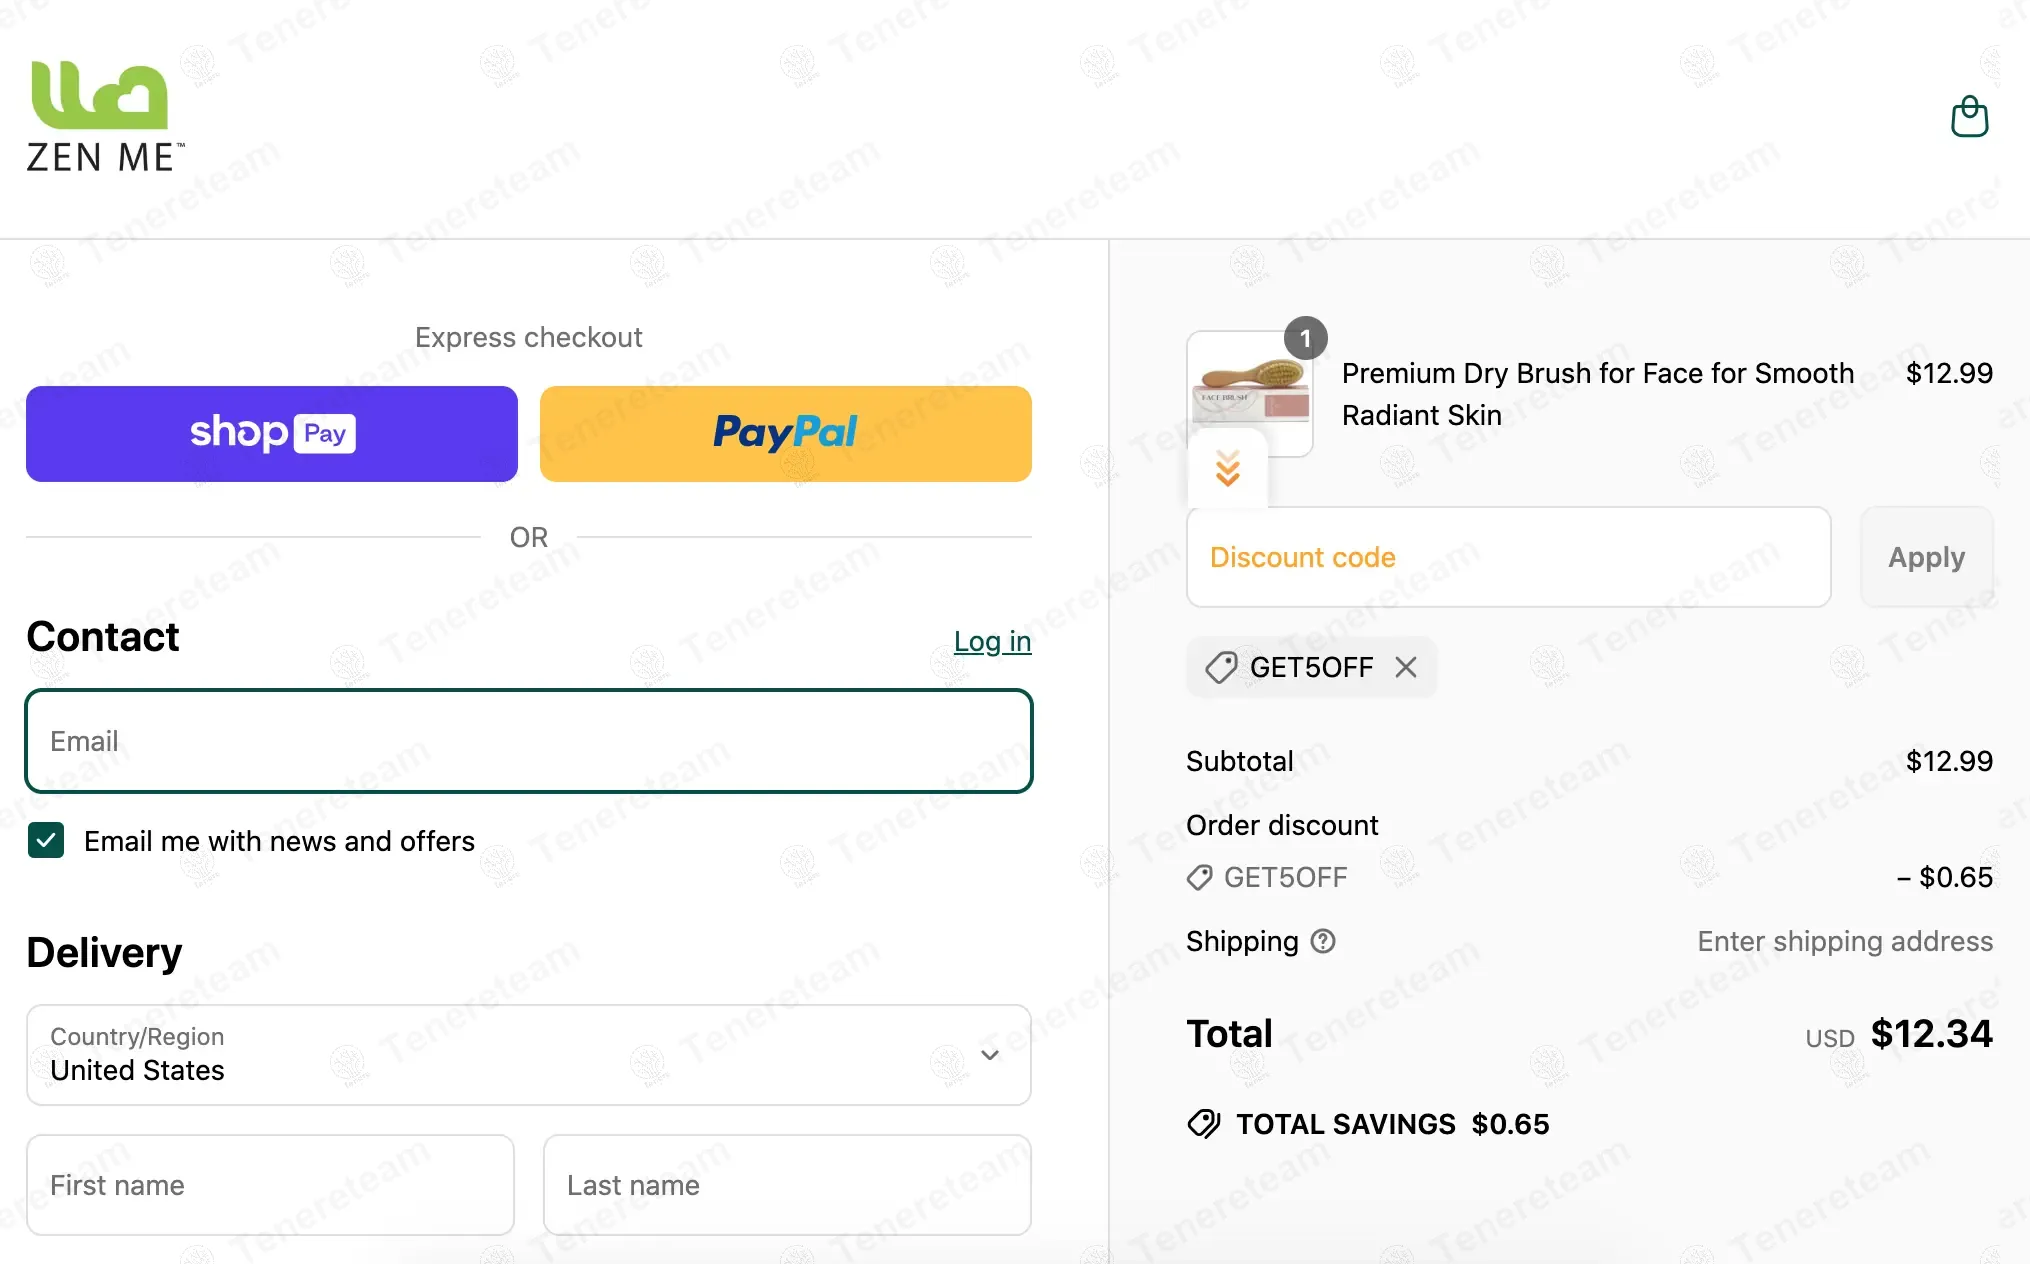
Task: Open the shopping bag cart icon
Action: point(1969,117)
